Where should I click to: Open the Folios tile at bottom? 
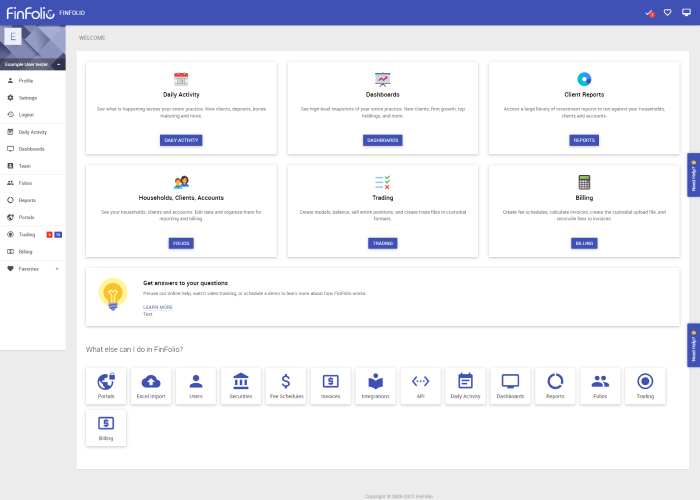click(x=600, y=386)
